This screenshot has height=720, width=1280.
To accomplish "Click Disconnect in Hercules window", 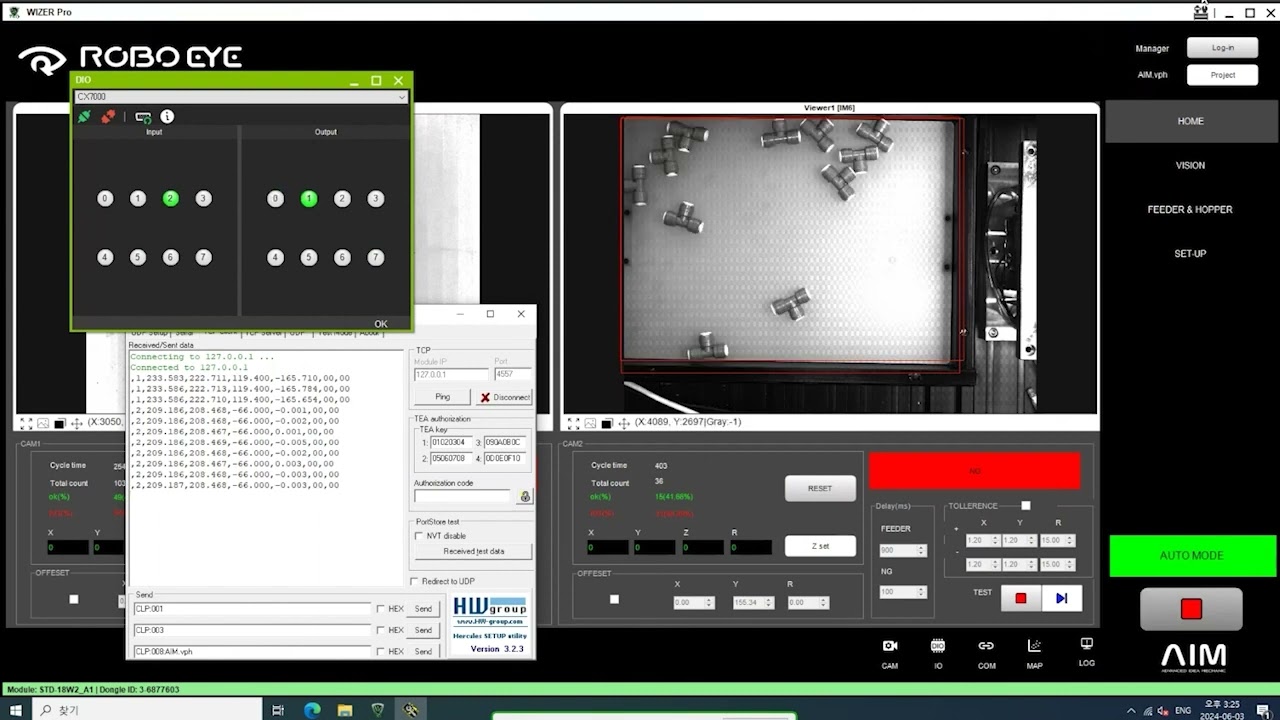I will [x=504, y=397].
